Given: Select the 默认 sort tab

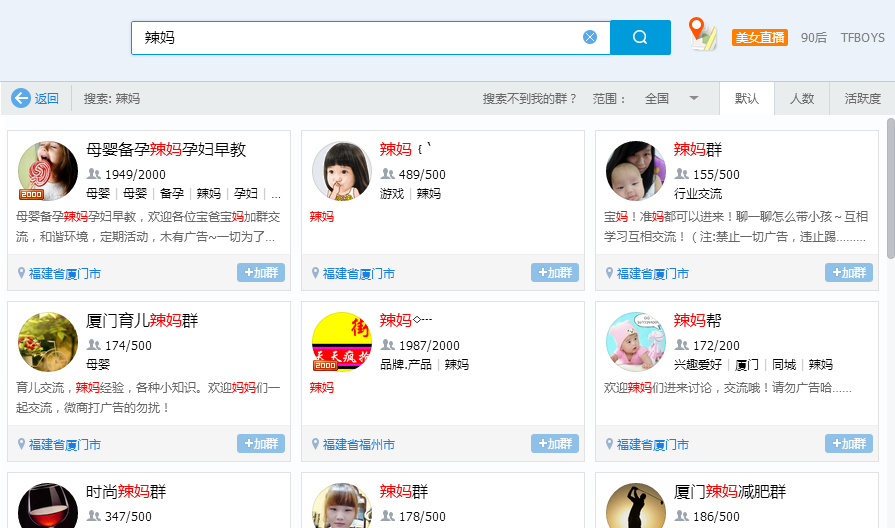Looking at the screenshot, I should (747, 99).
